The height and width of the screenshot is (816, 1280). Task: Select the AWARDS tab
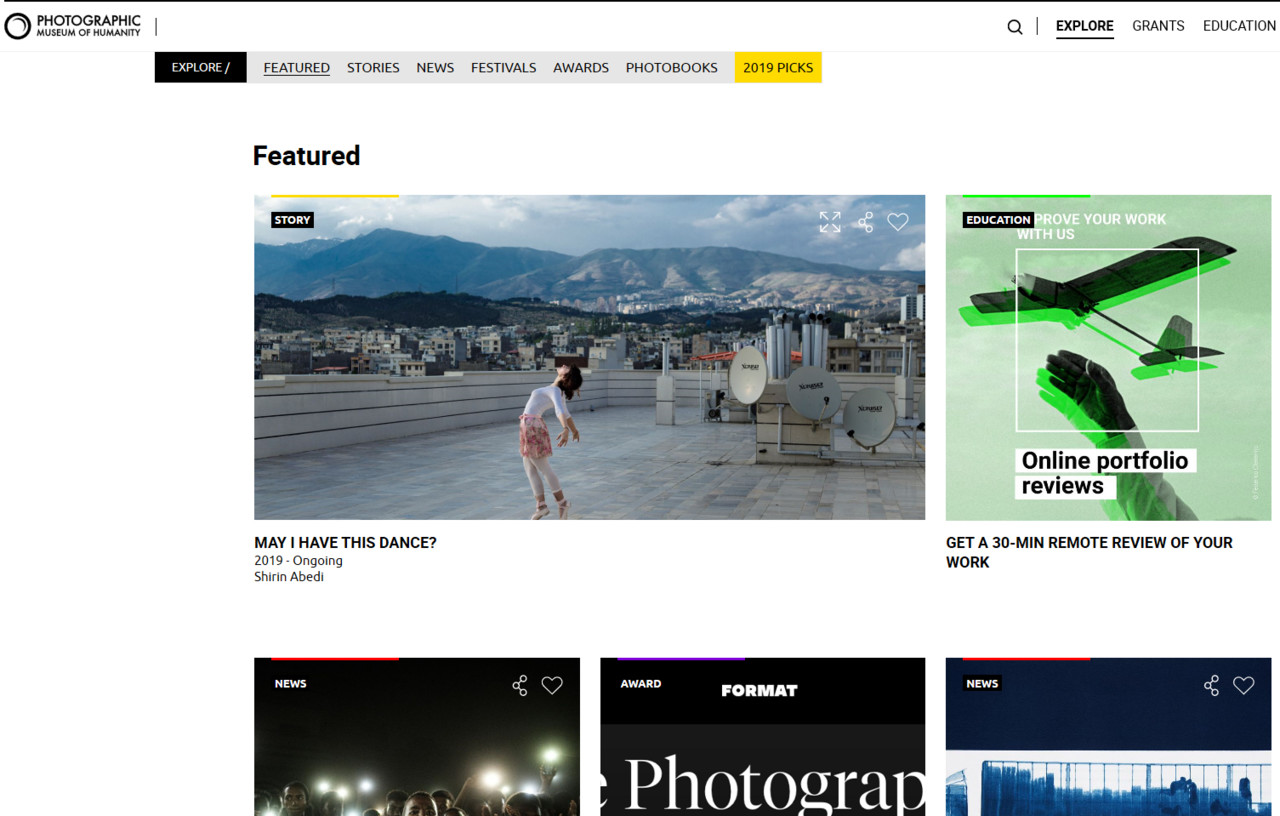pos(581,67)
